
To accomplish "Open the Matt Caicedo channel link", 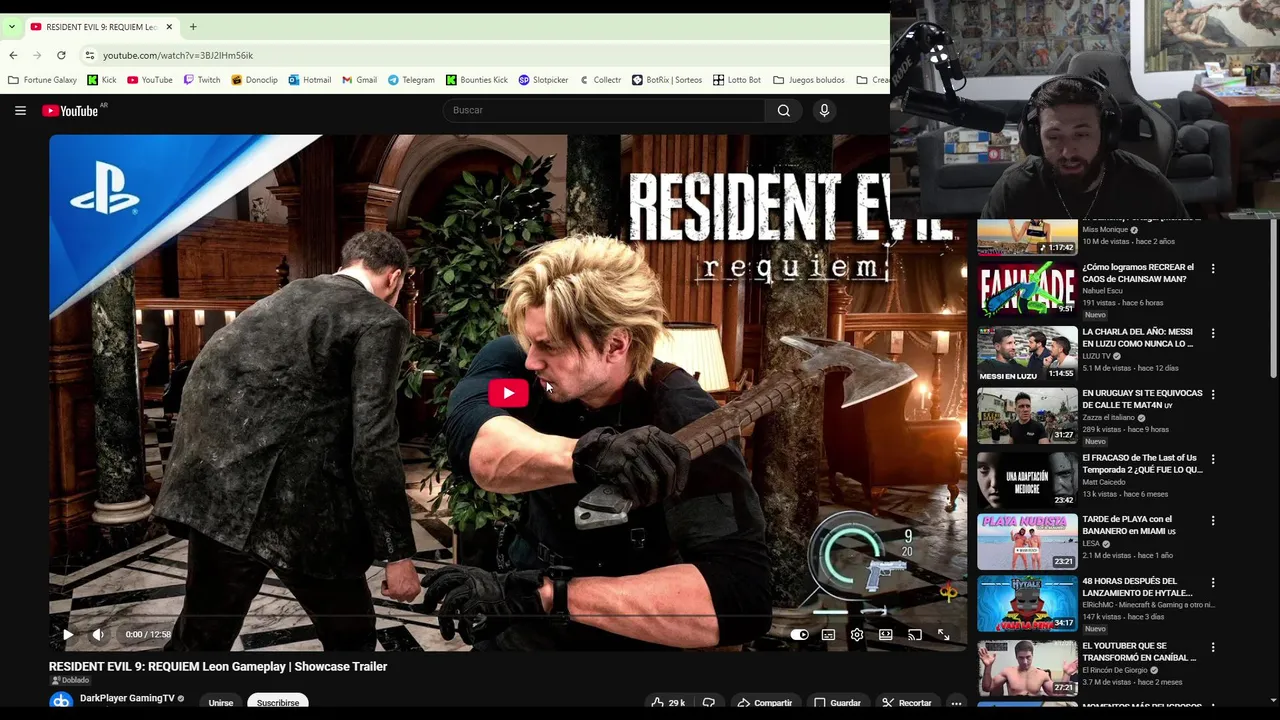I will [x=1104, y=482].
